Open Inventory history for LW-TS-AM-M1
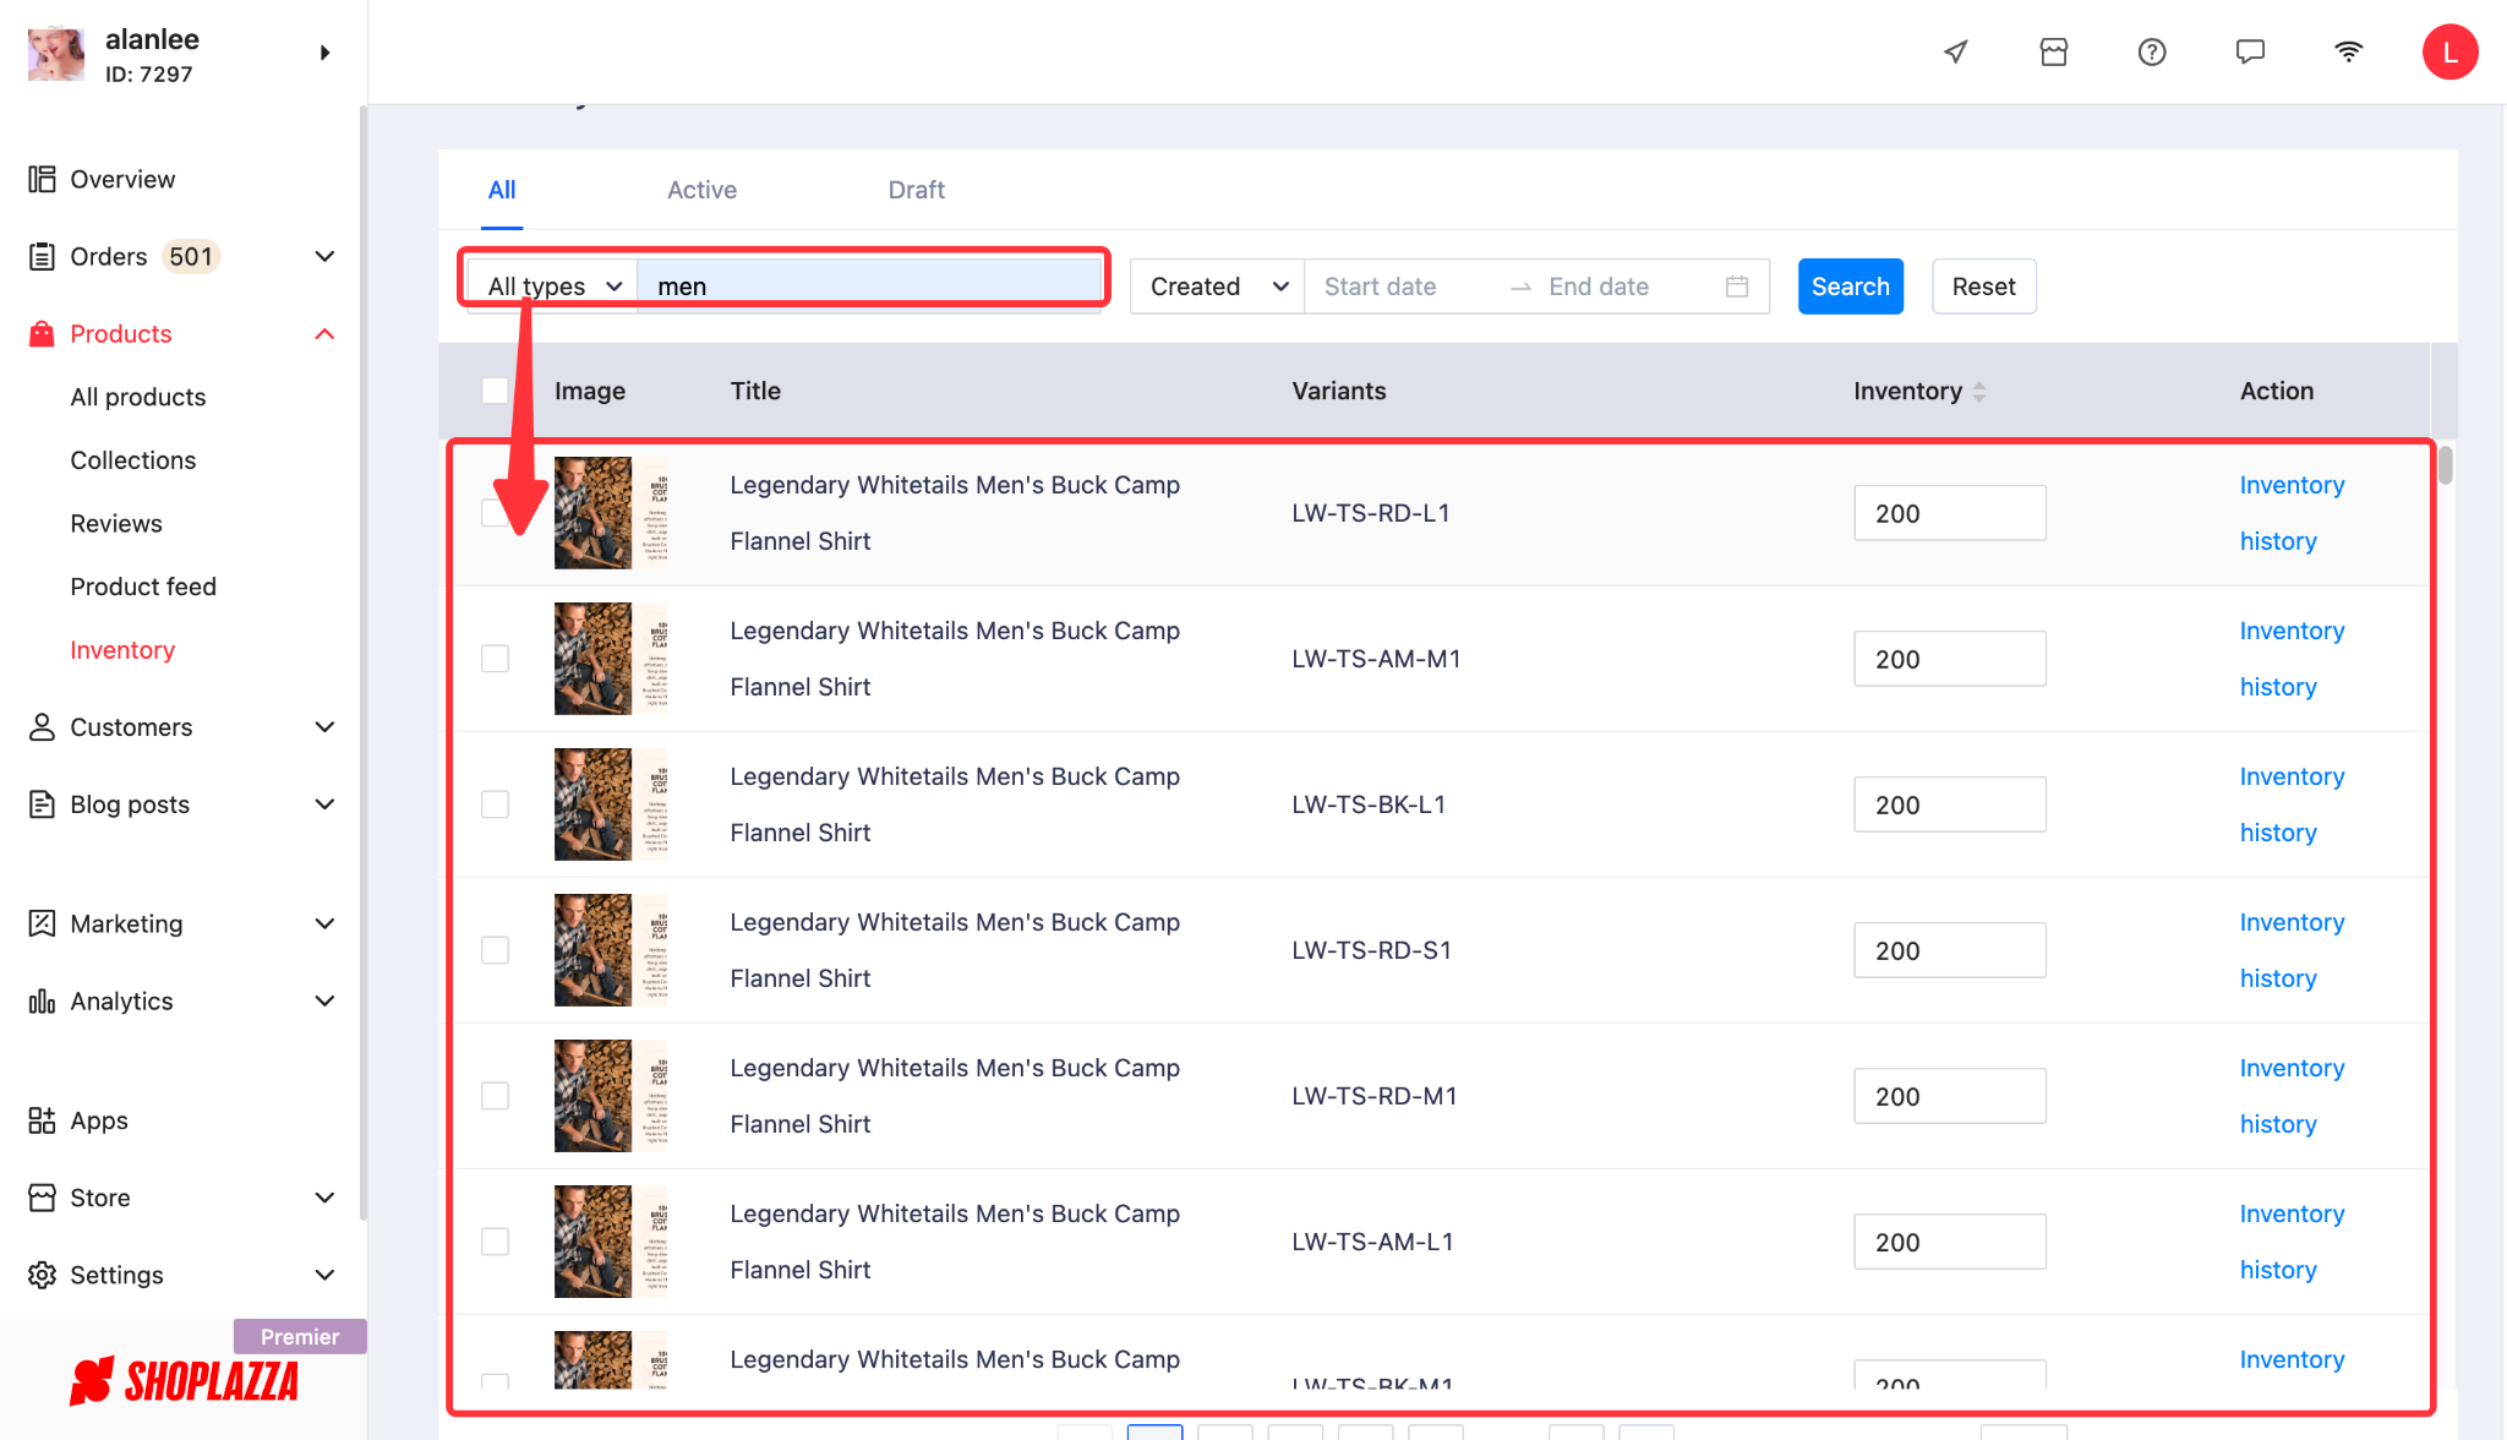The width and height of the screenshot is (2507, 1440). 2292,659
